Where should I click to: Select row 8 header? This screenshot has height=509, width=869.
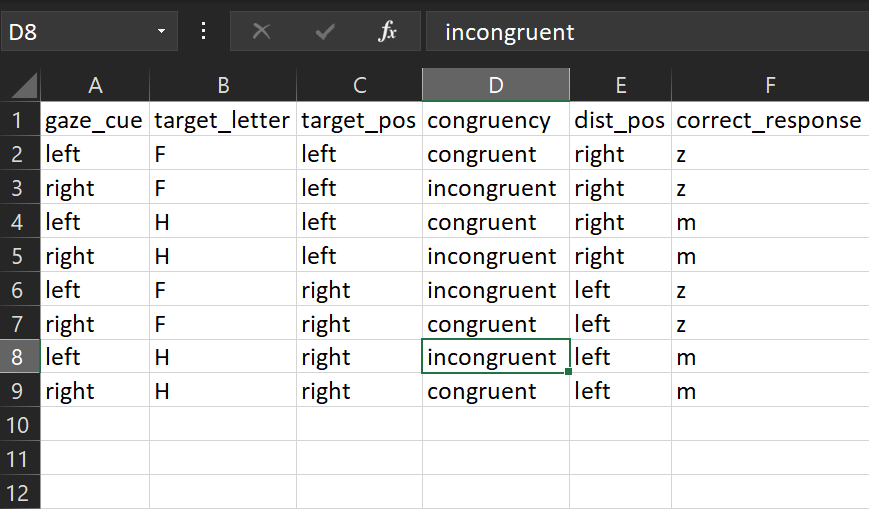(x=20, y=357)
